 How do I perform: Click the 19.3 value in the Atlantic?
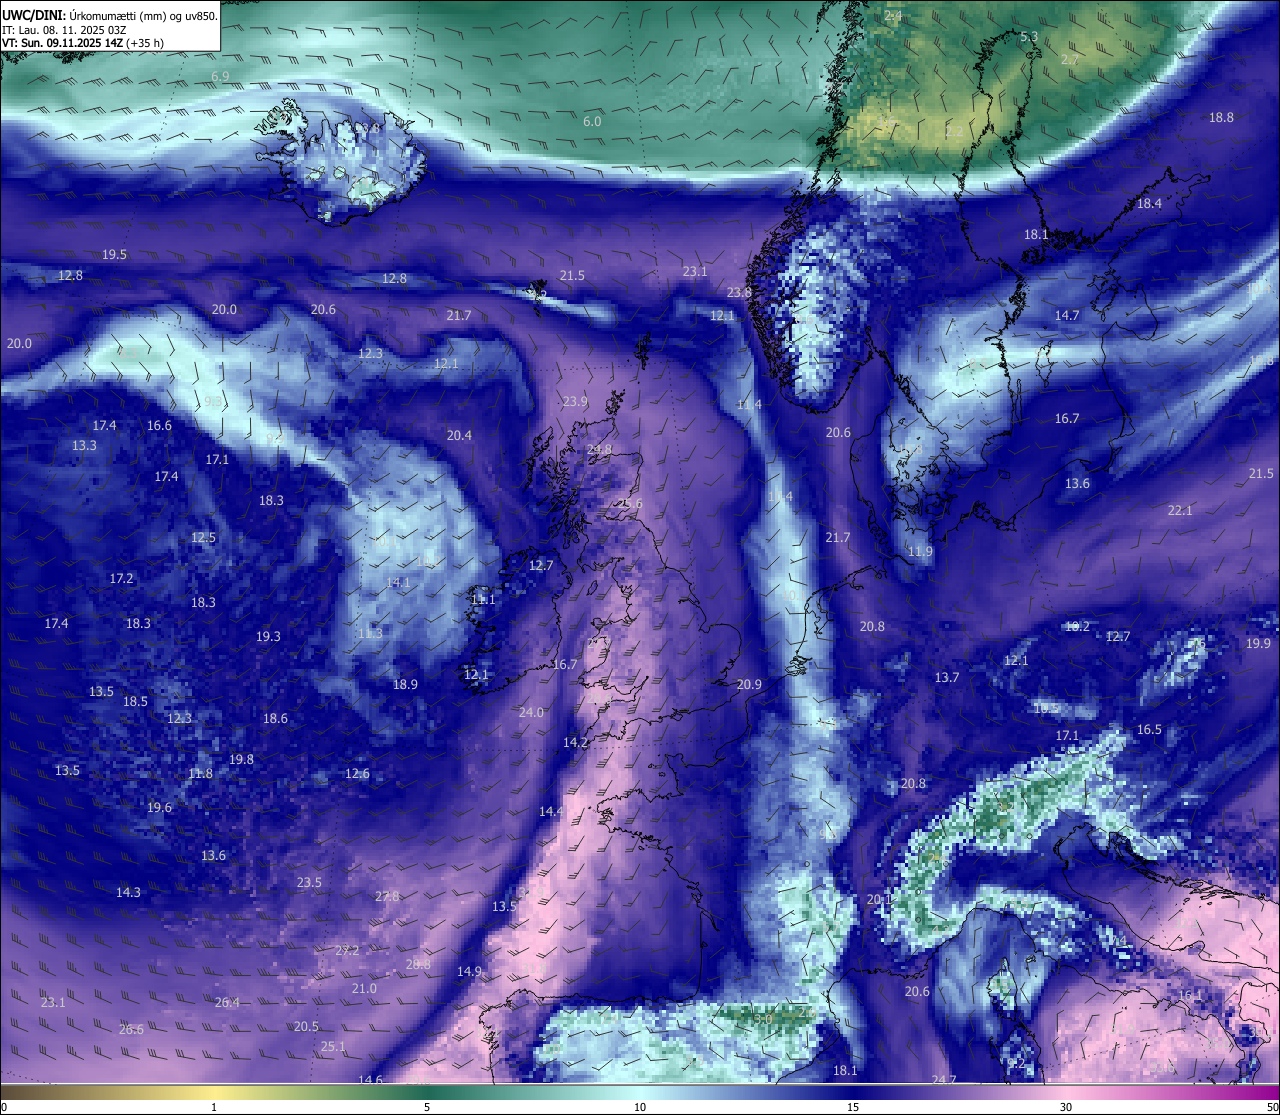click(x=268, y=636)
